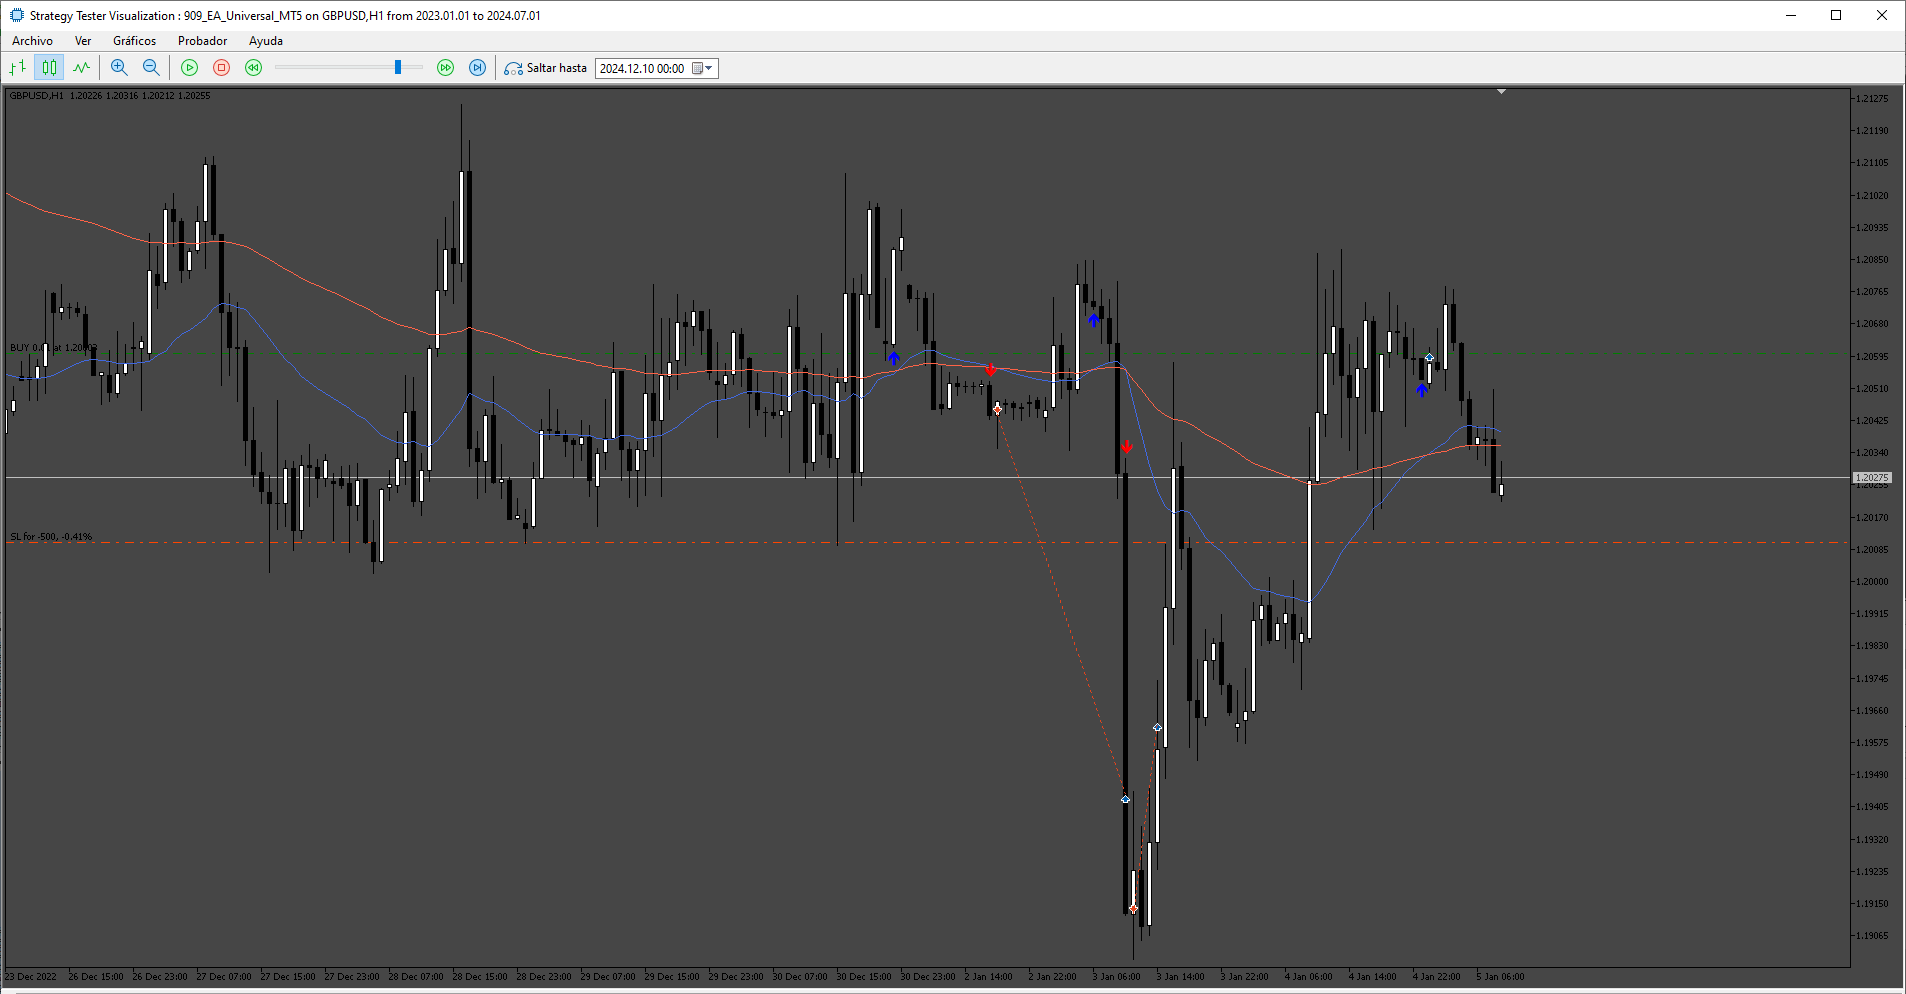This screenshot has height=994, width=1906.
Task: Click the 1.19065 price scale label
Action: (x=1872, y=936)
